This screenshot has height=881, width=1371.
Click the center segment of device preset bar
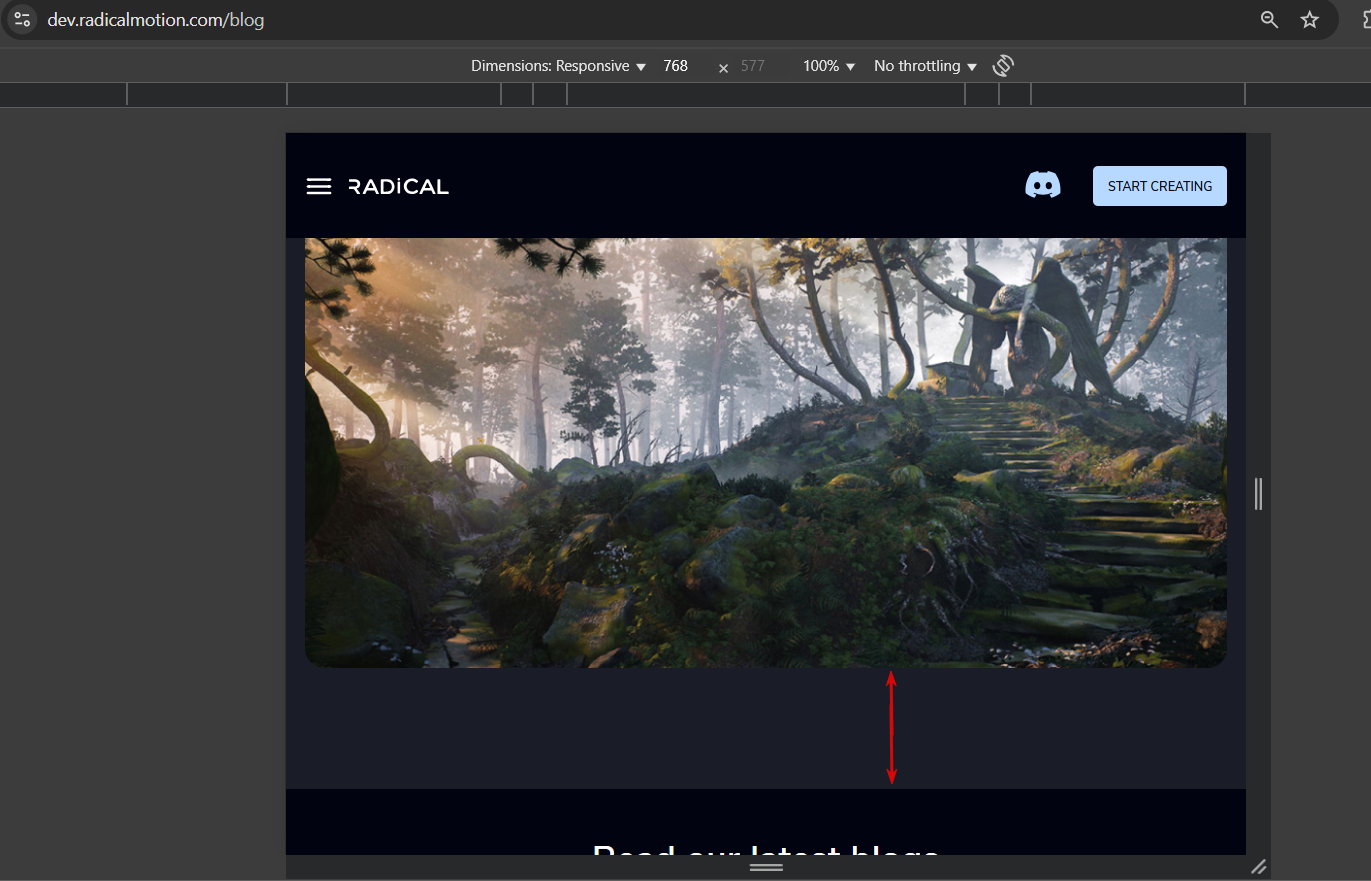click(x=766, y=95)
